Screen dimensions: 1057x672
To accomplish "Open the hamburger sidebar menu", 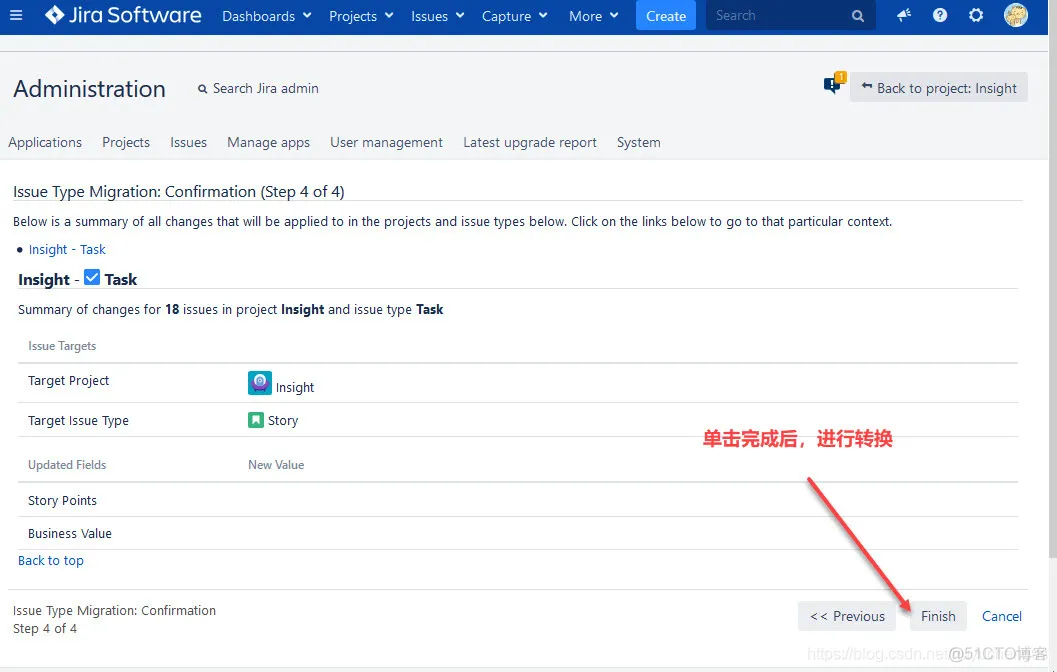I will tap(16, 15).
